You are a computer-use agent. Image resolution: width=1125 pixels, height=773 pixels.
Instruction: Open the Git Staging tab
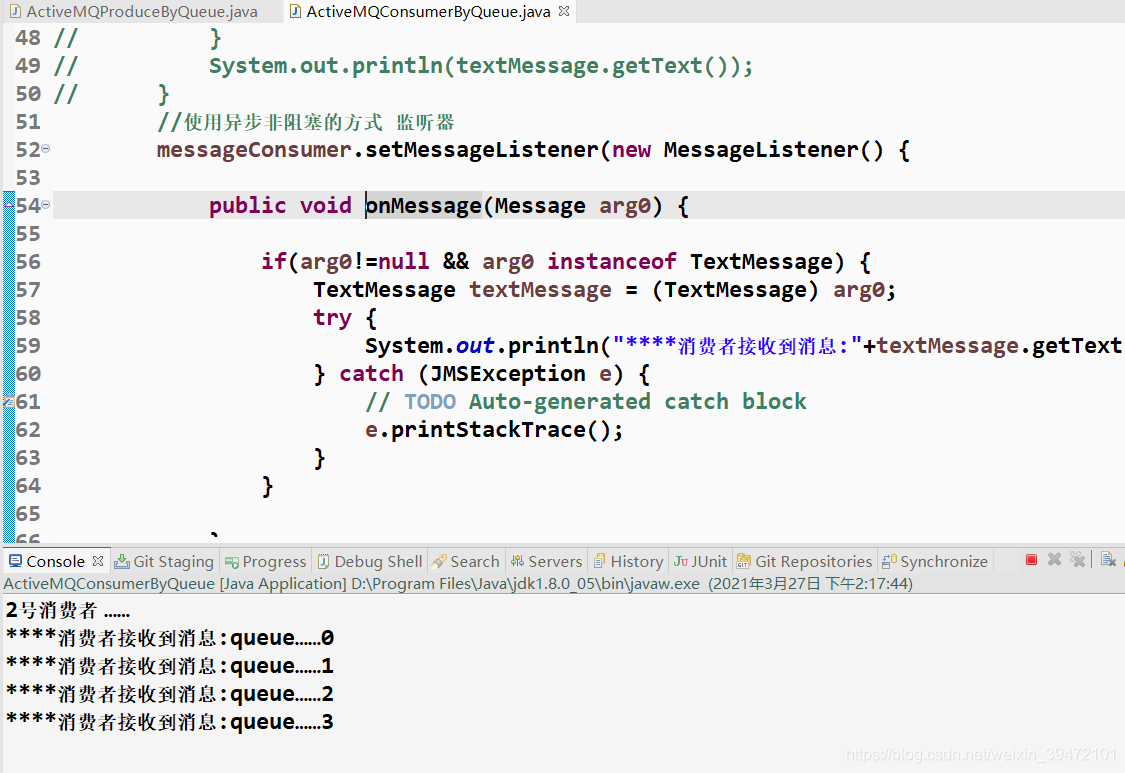pos(164,561)
